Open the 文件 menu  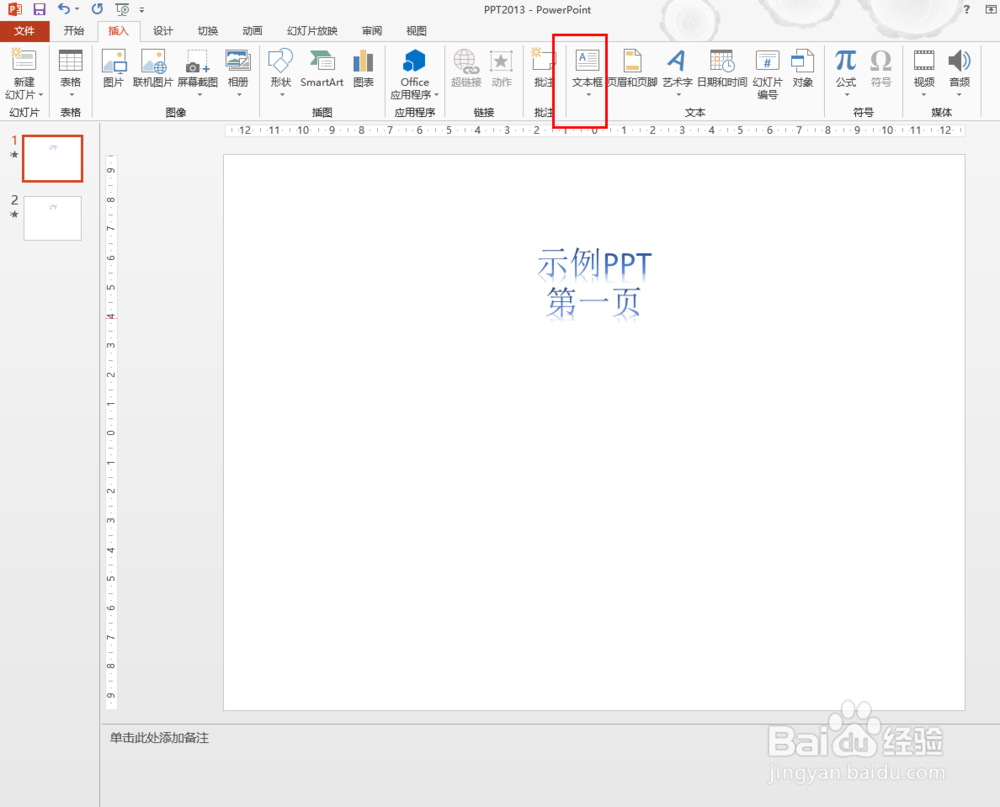[25, 30]
